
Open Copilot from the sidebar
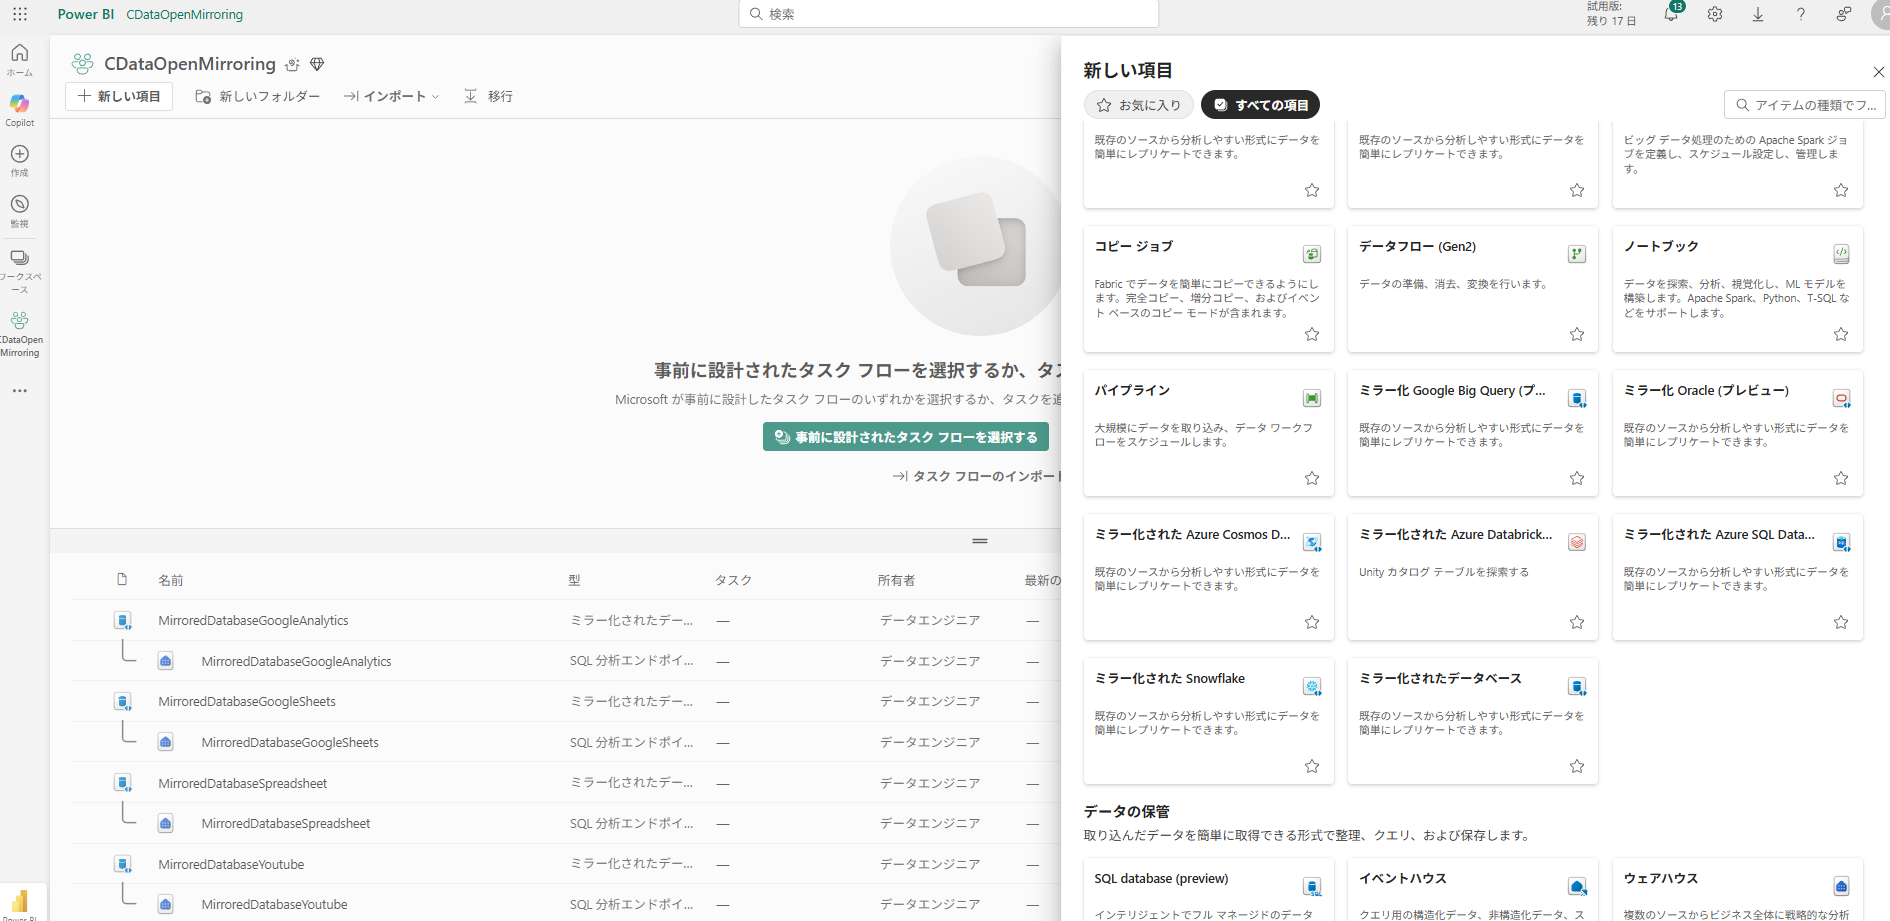20,110
